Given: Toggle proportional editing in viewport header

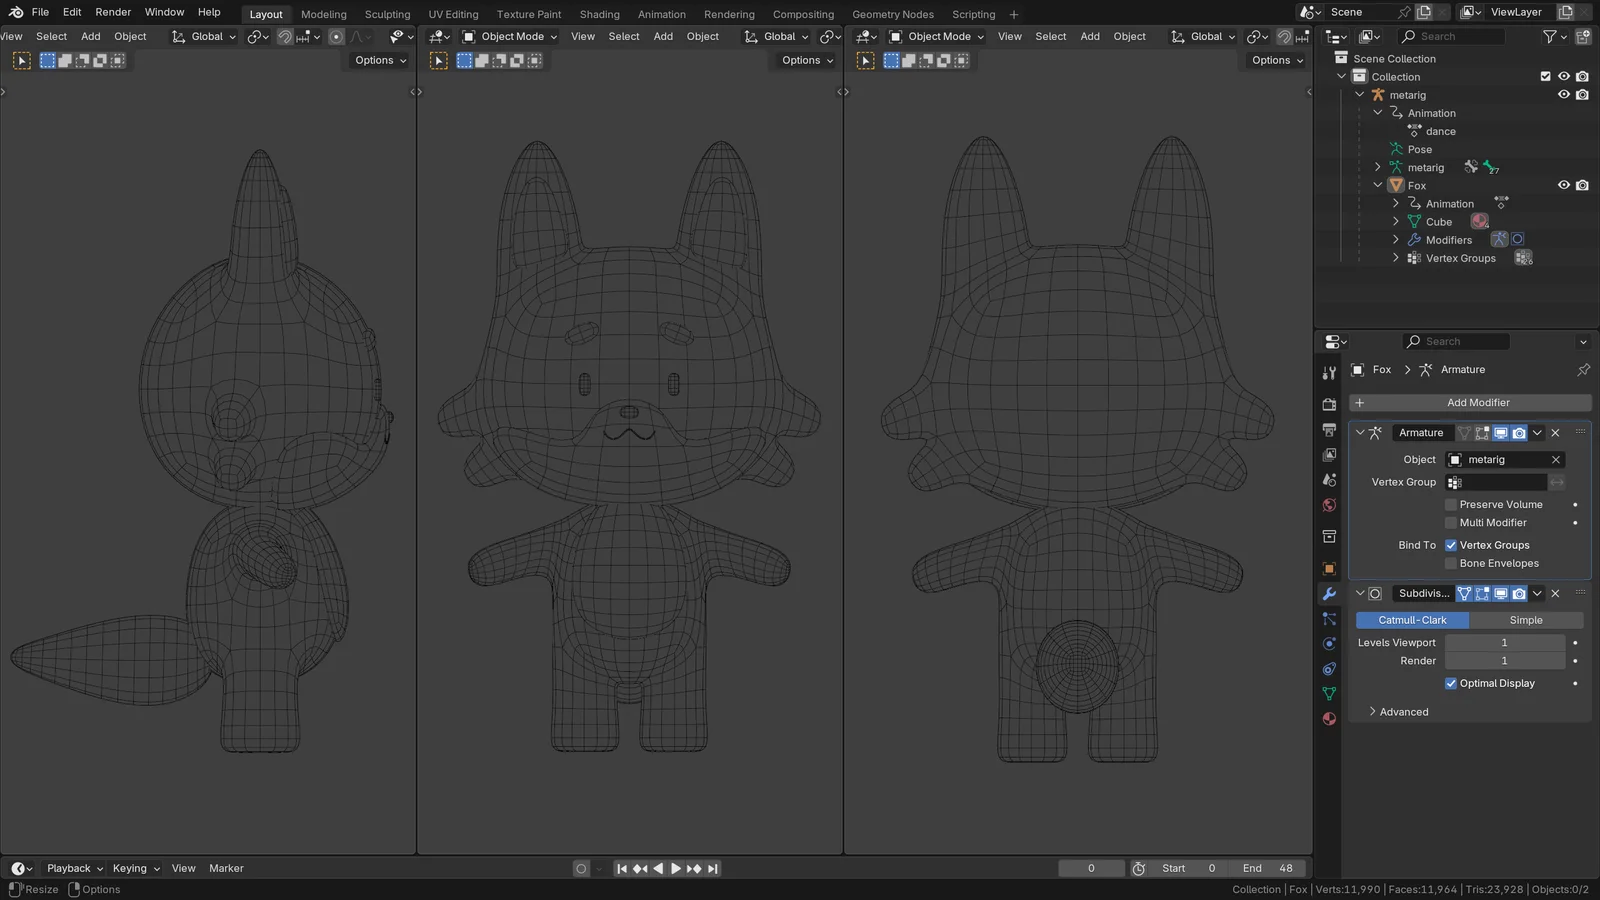Looking at the screenshot, I should (336, 36).
